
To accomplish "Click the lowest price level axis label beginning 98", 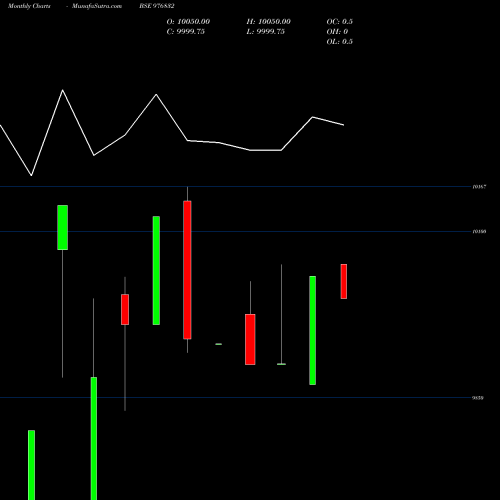I will coord(478,398).
